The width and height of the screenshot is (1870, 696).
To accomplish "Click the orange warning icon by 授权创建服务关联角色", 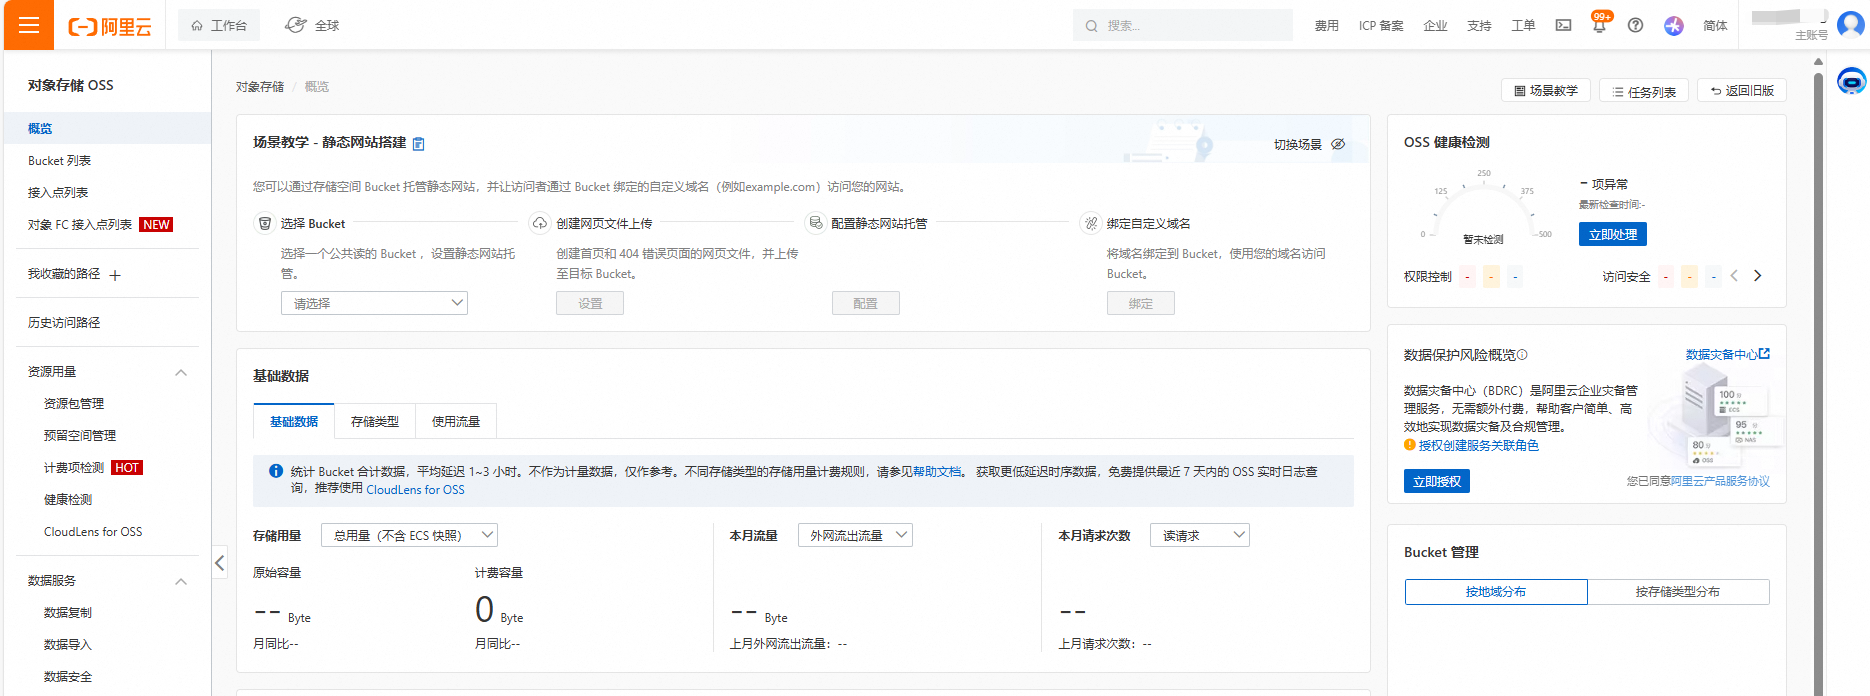I will pos(1410,445).
